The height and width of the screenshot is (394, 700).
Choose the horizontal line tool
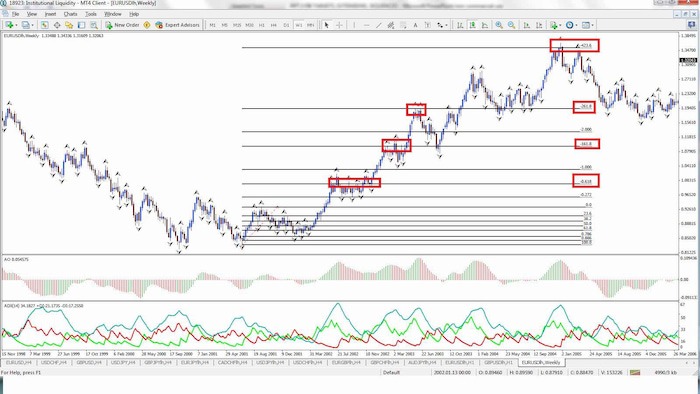pyautogui.click(x=366, y=25)
